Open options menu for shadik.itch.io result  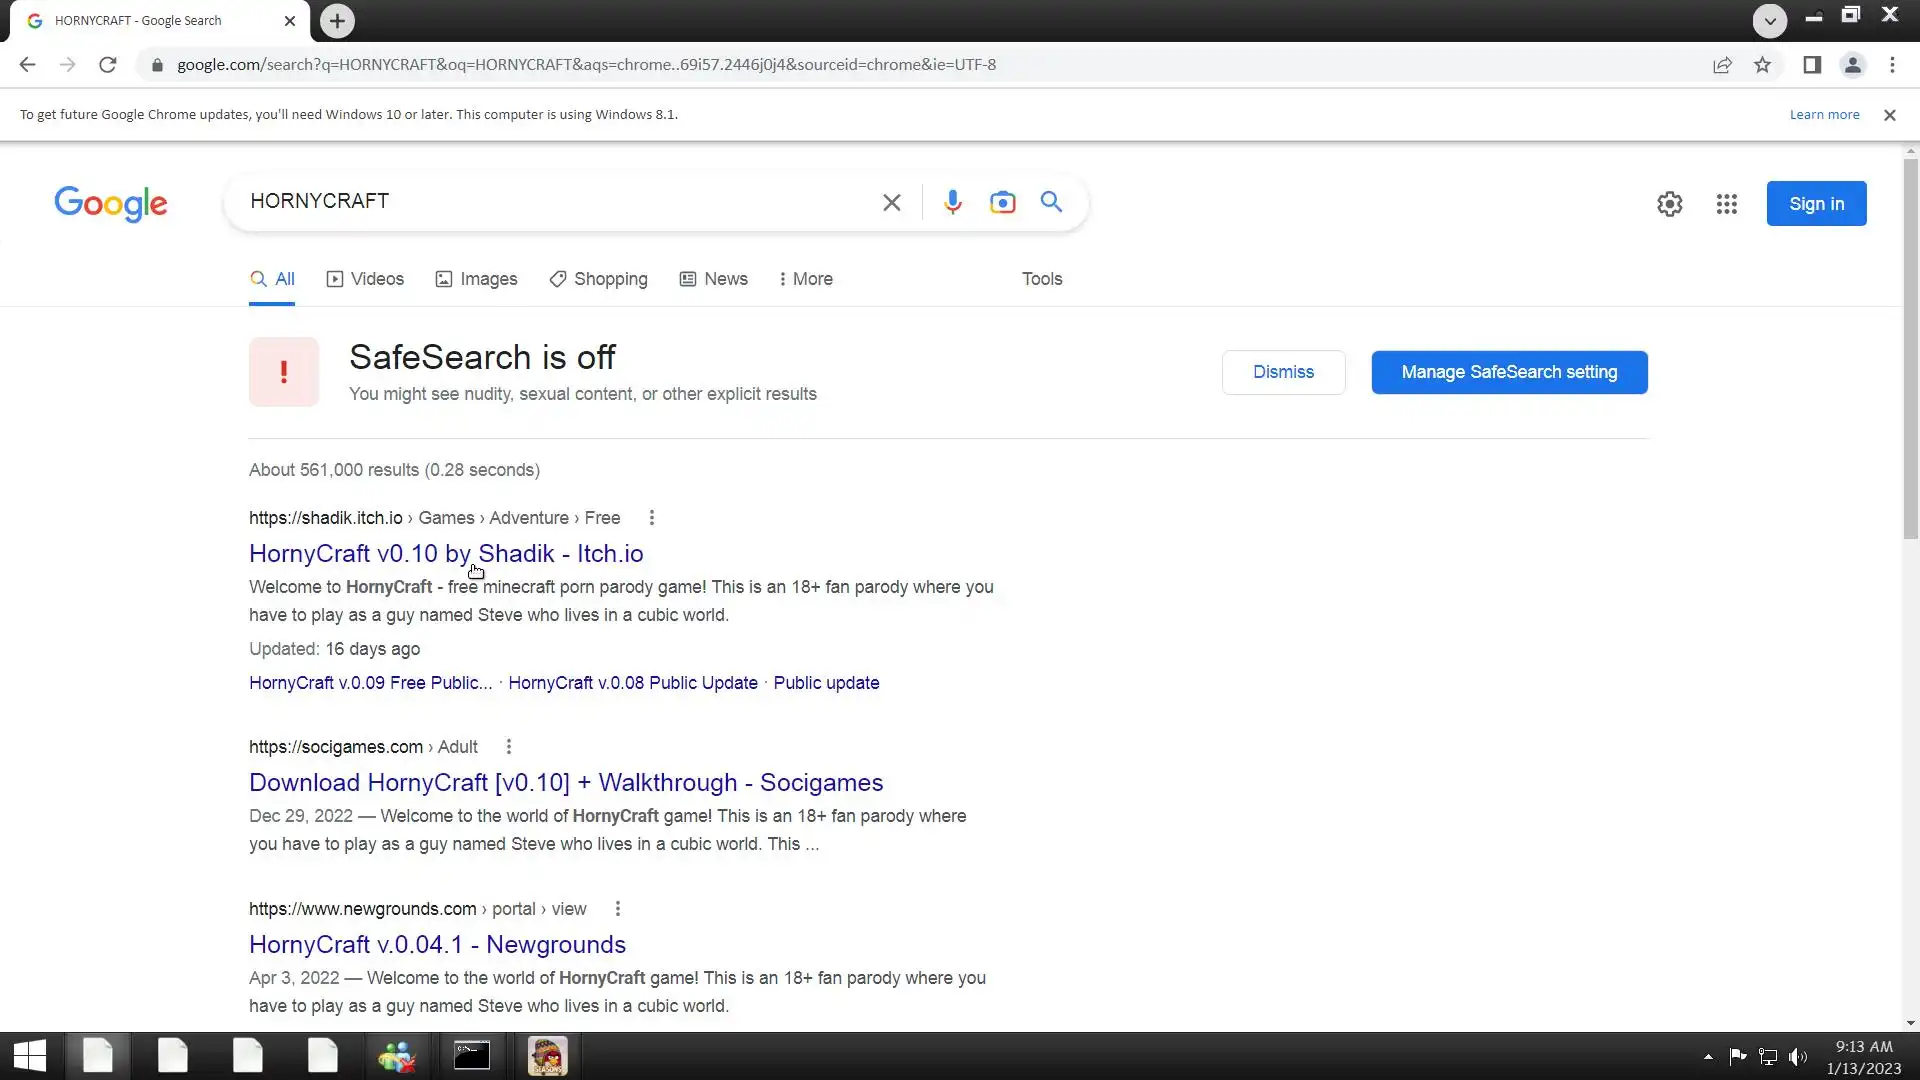coord(652,518)
